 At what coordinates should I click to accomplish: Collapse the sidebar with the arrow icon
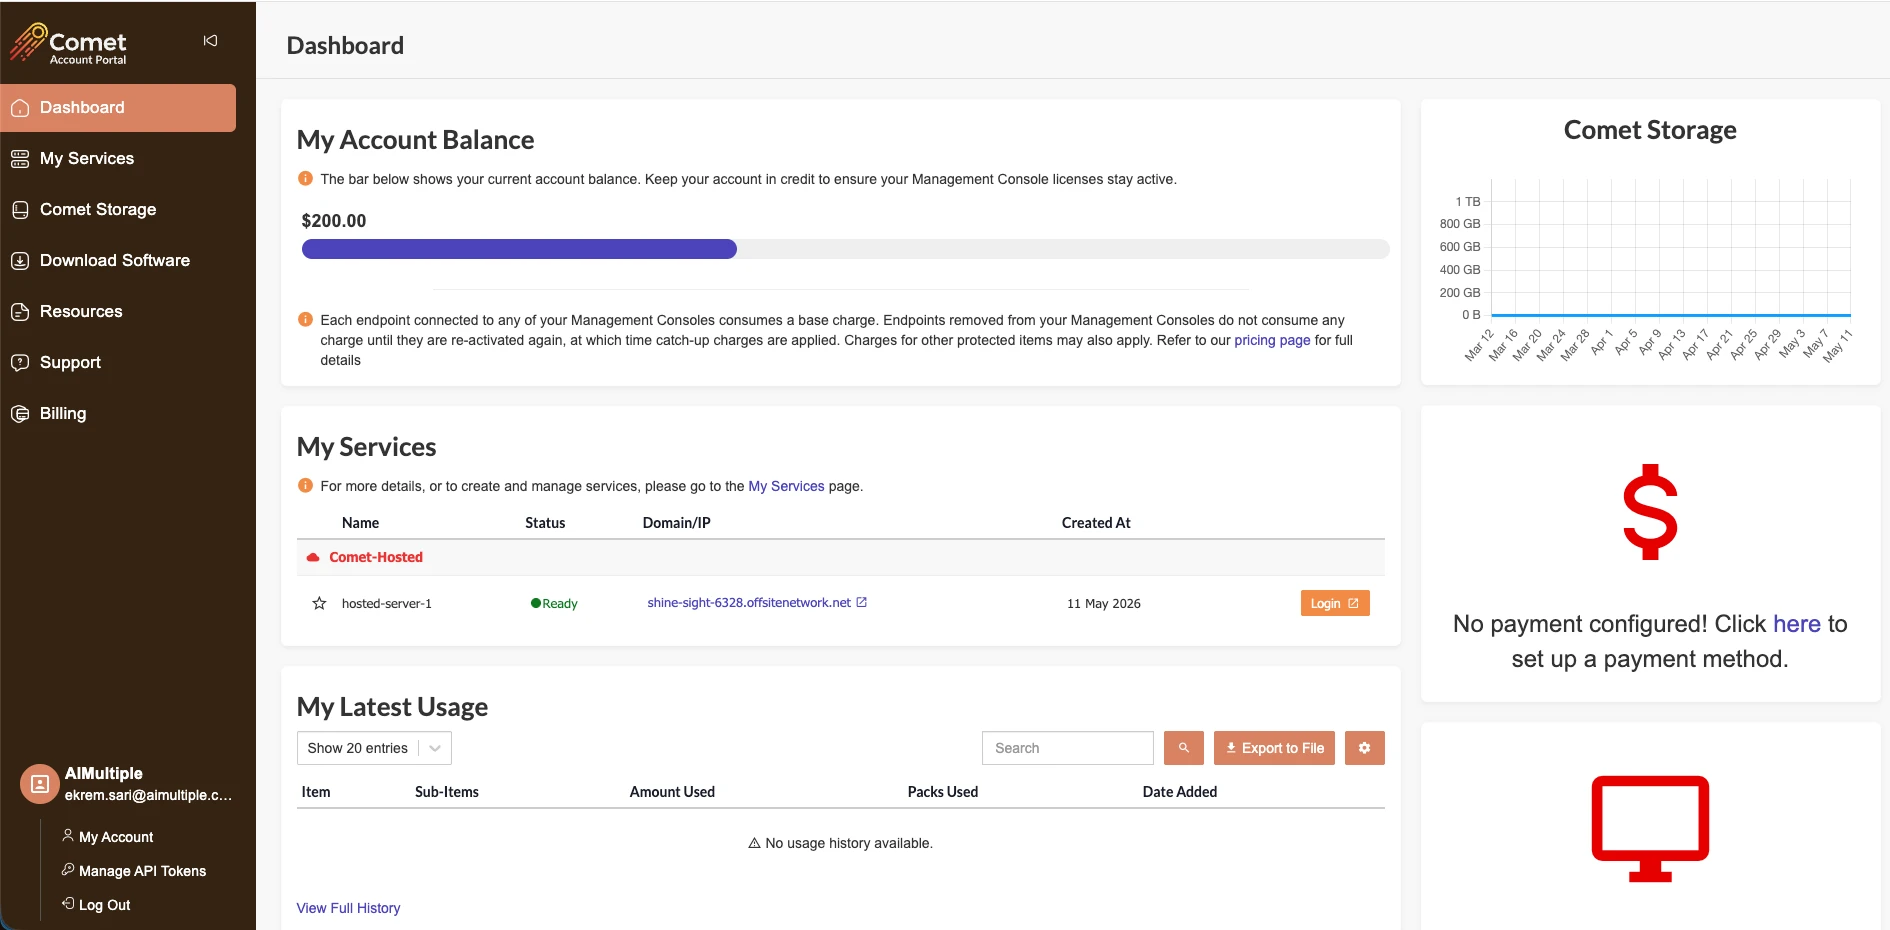[x=210, y=41]
